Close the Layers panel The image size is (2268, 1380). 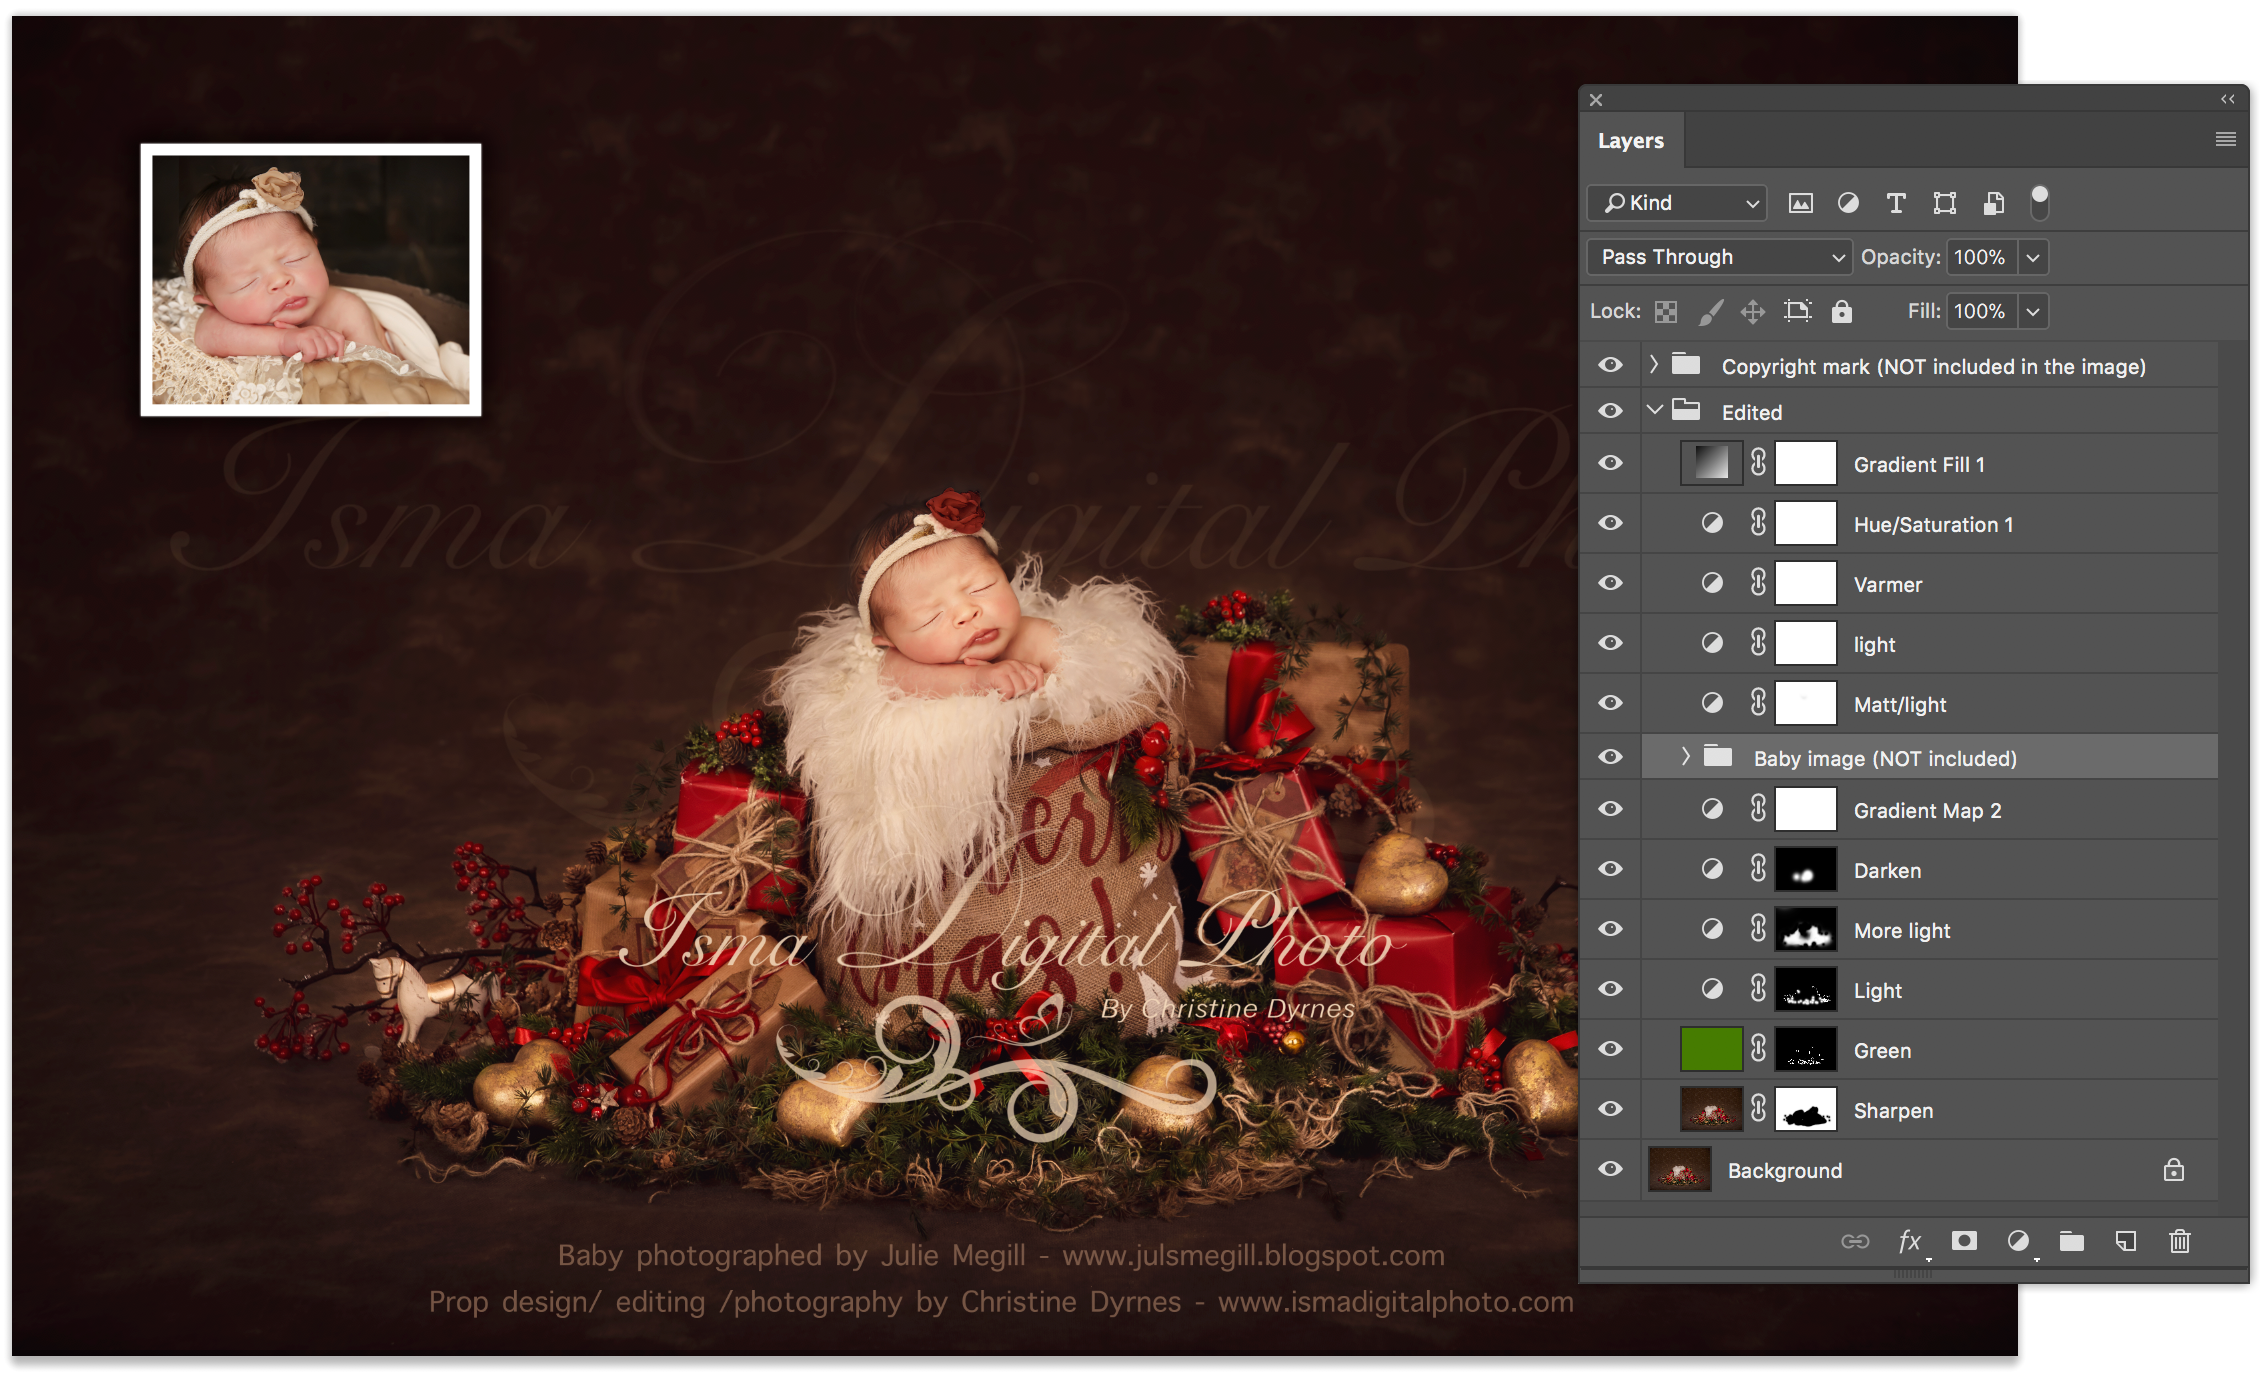[1596, 100]
